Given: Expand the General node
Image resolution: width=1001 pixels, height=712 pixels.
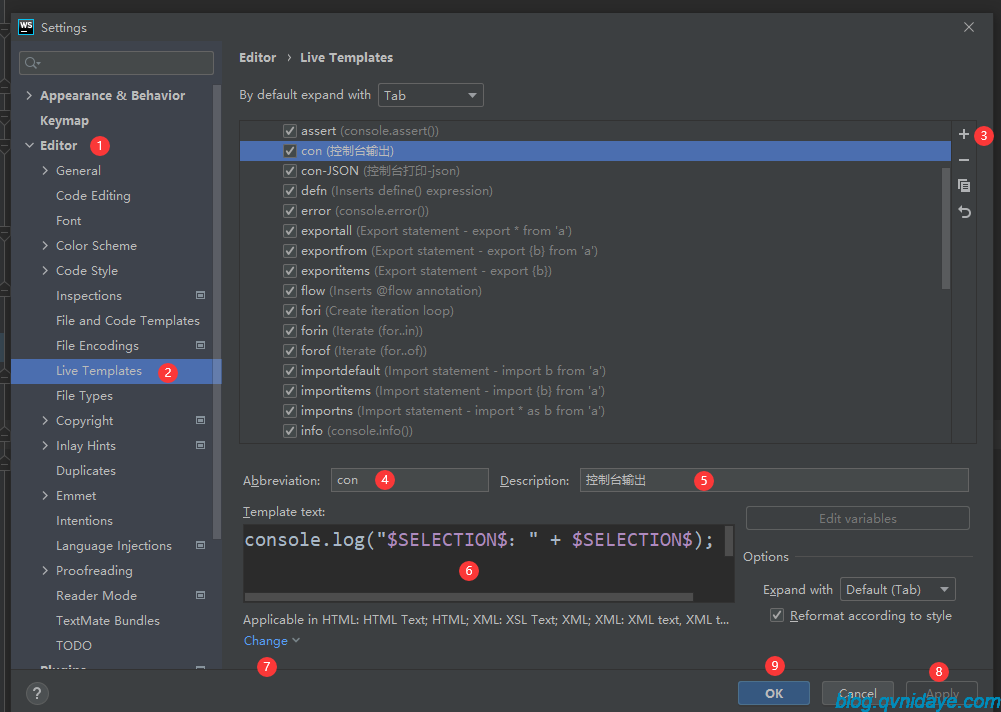Looking at the screenshot, I should click(45, 170).
